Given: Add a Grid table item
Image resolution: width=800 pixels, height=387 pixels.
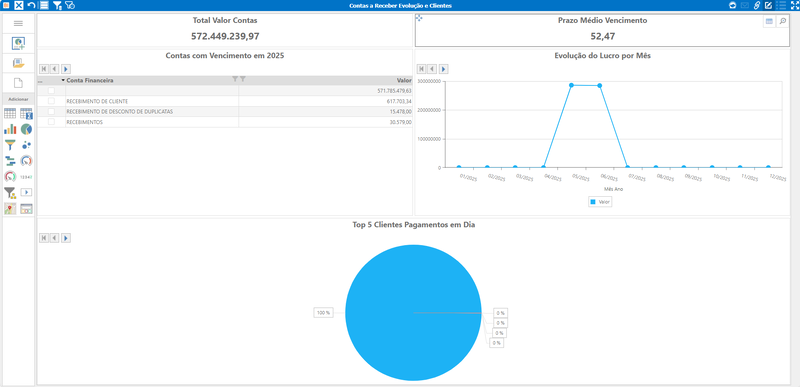Looking at the screenshot, I should pos(10,113).
